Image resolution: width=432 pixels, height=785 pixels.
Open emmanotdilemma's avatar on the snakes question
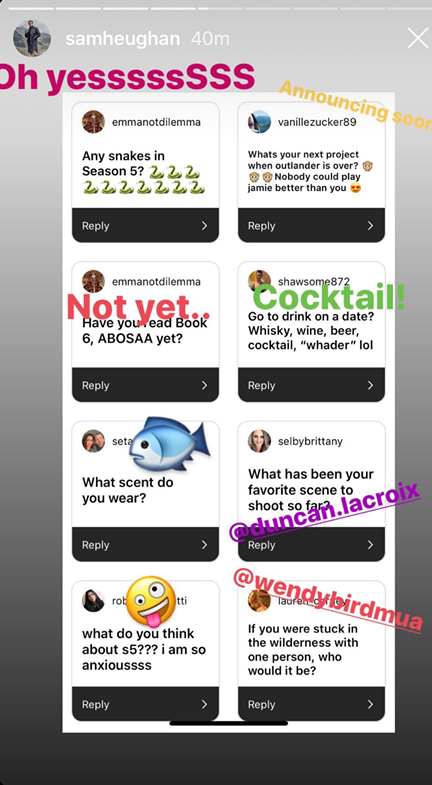coord(93,122)
